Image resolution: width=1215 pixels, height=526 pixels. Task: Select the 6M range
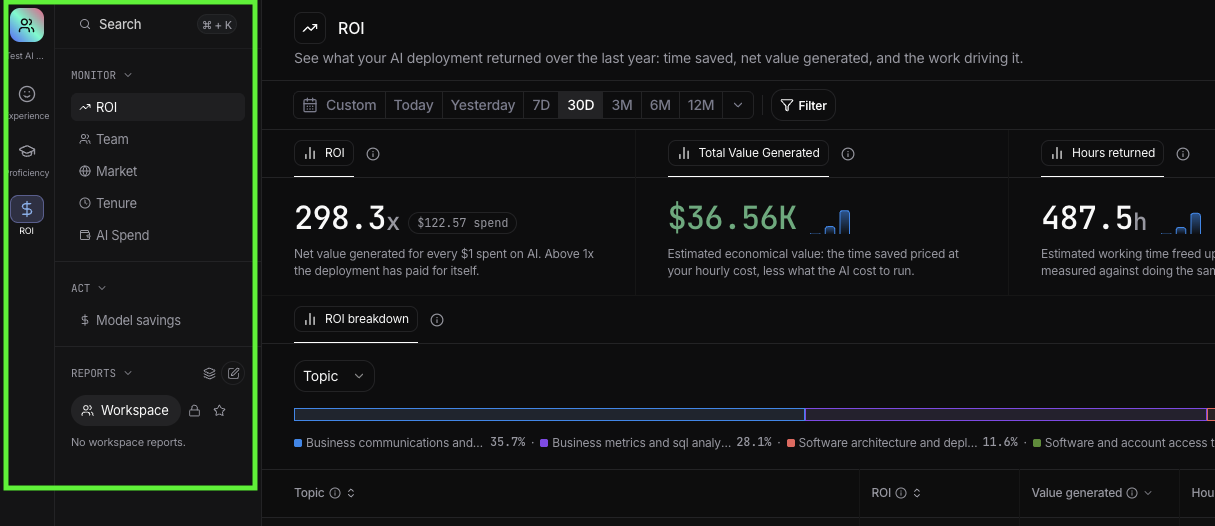pyautogui.click(x=660, y=105)
